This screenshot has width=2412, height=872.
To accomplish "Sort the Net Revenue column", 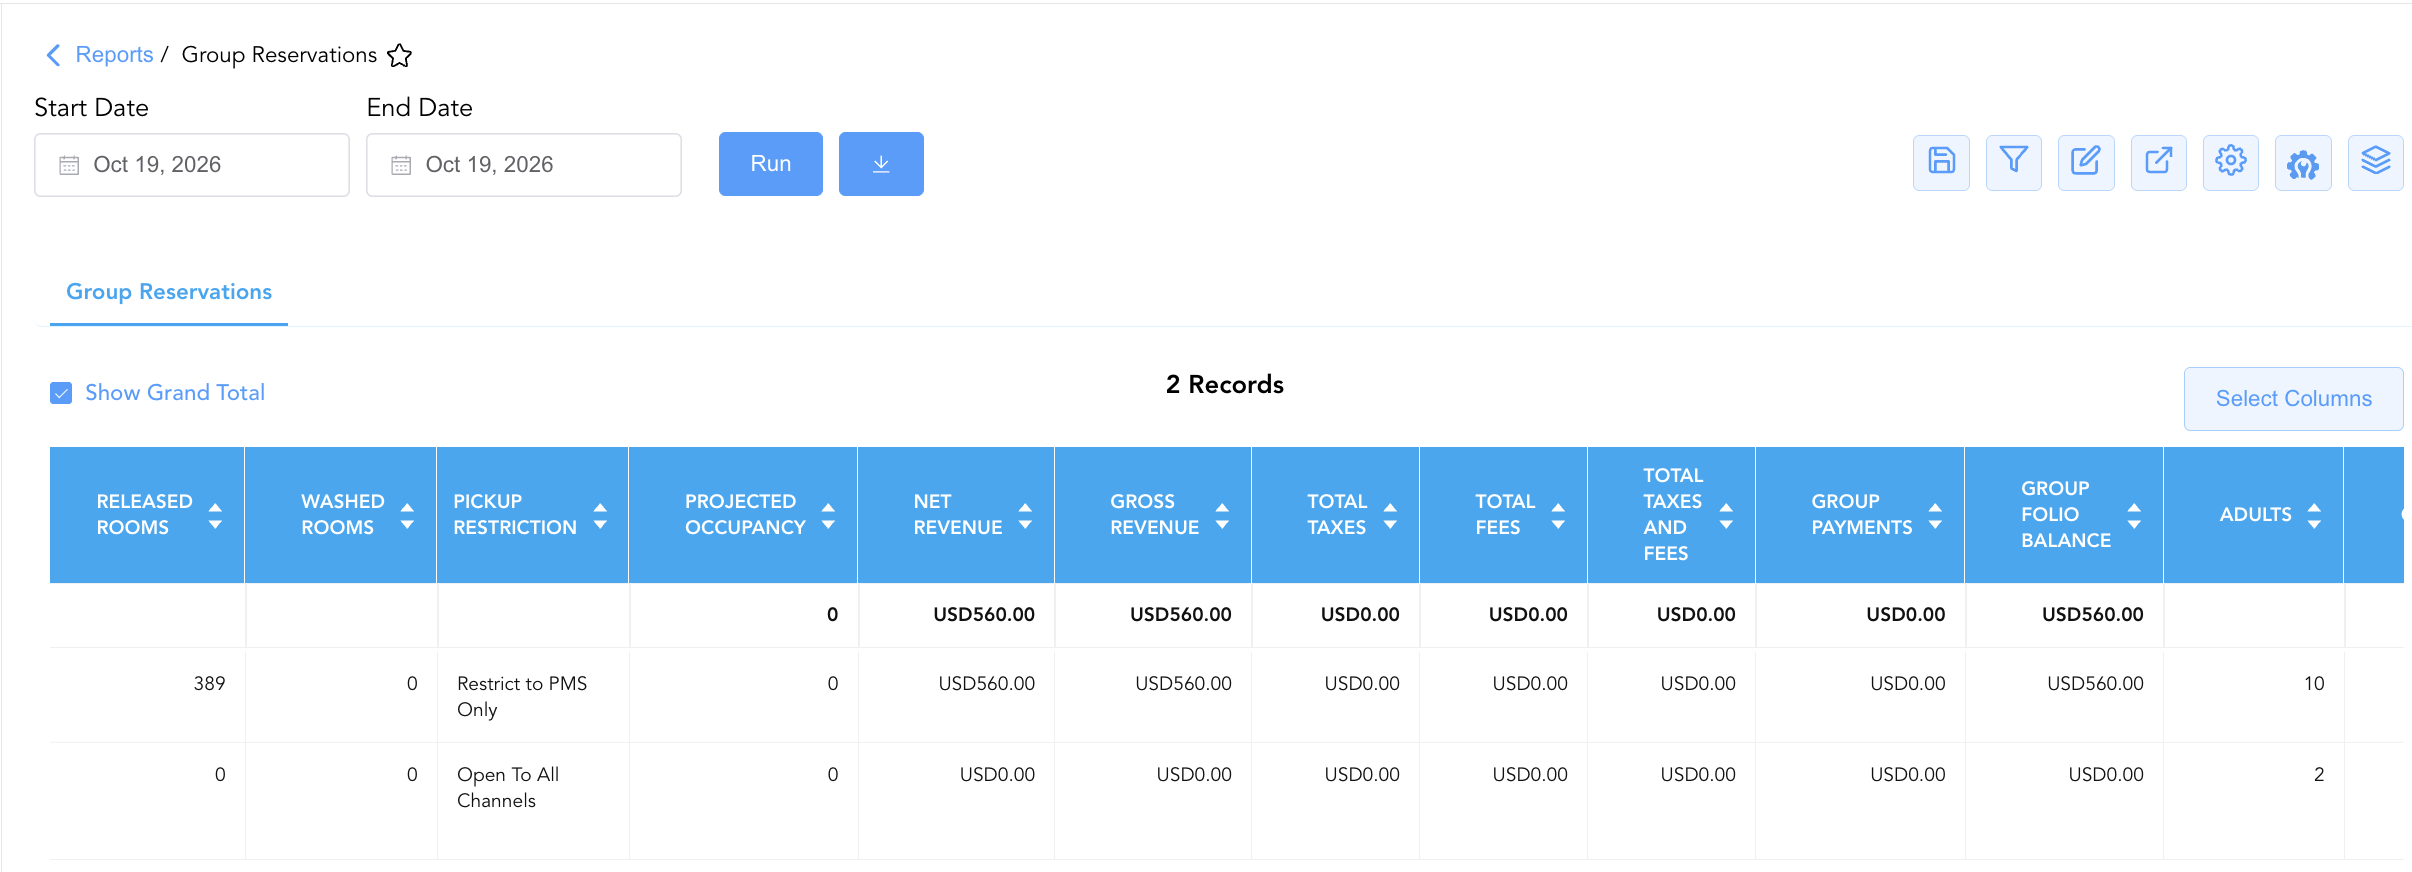I will (1025, 515).
